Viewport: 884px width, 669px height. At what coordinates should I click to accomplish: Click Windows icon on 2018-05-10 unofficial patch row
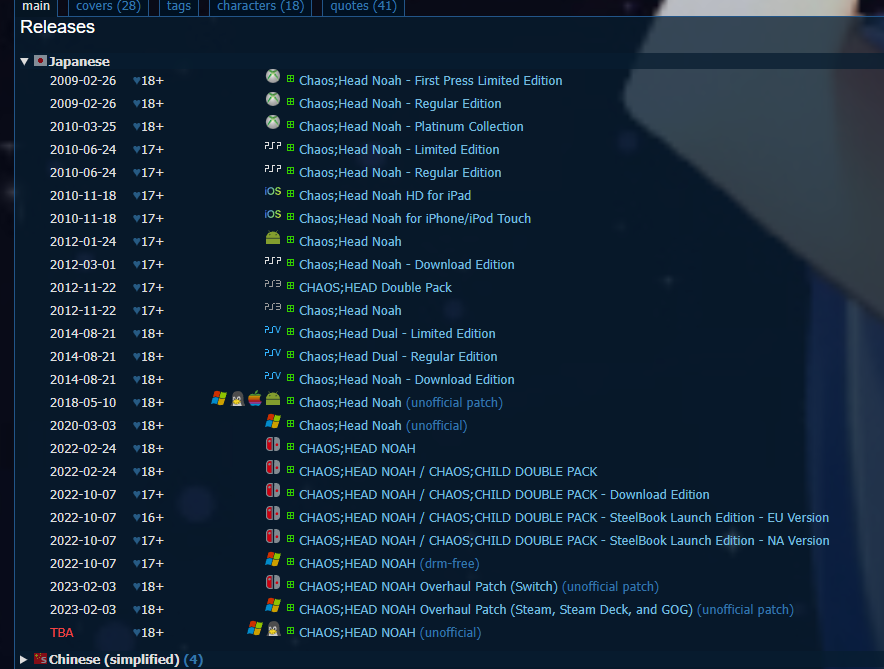pyautogui.click(x=219, y=398)
